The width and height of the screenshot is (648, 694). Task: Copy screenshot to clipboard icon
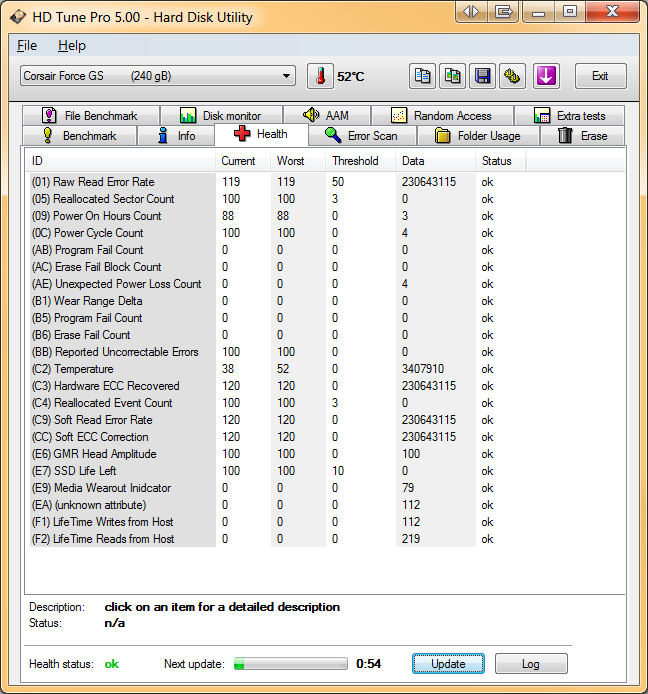tap(453, 76)
